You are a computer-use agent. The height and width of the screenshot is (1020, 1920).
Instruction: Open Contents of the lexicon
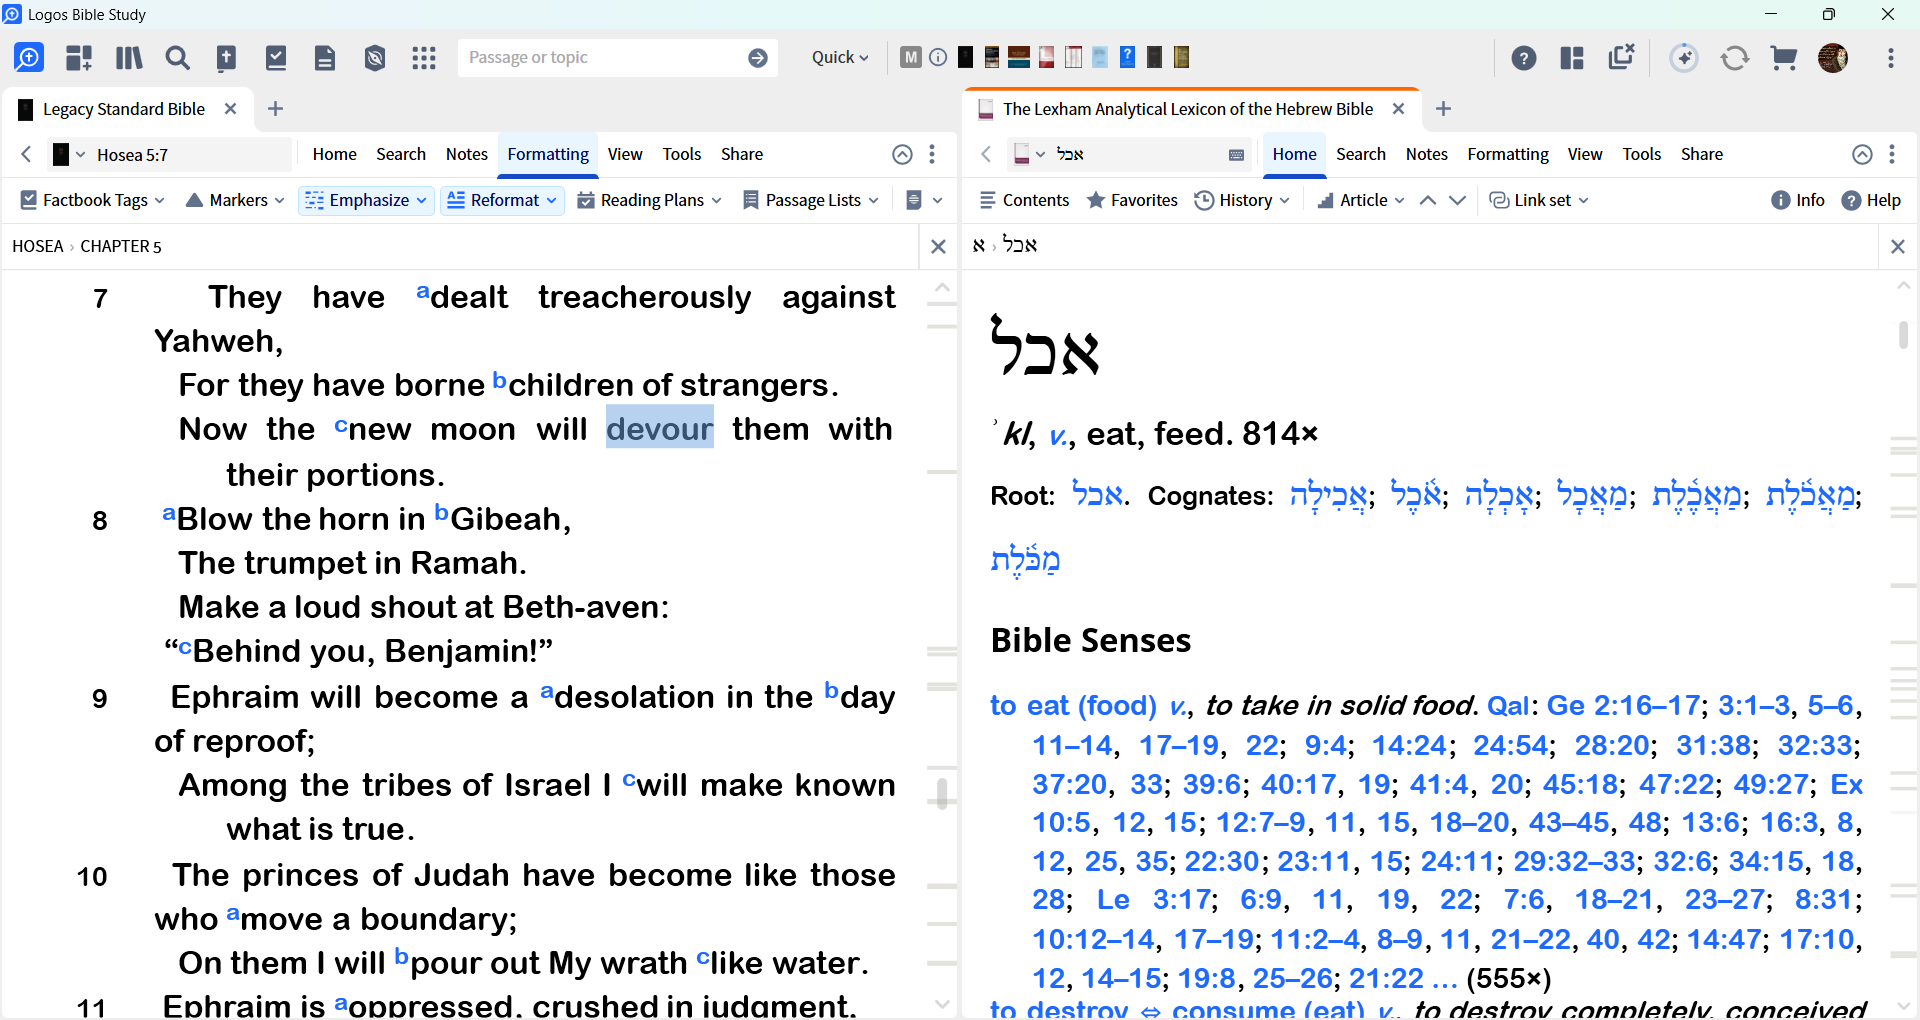click(1024, 200)
